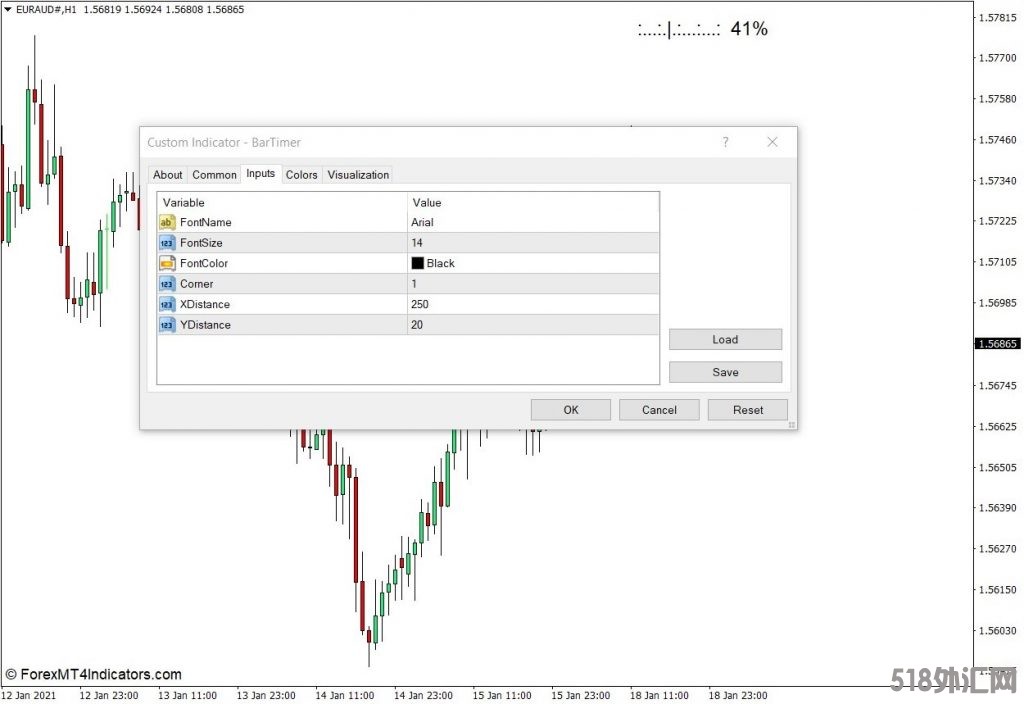The height and width of the screenshot is (704, 1024).
Task: Switch to the Visualization tab
Action: pos(358,175)
